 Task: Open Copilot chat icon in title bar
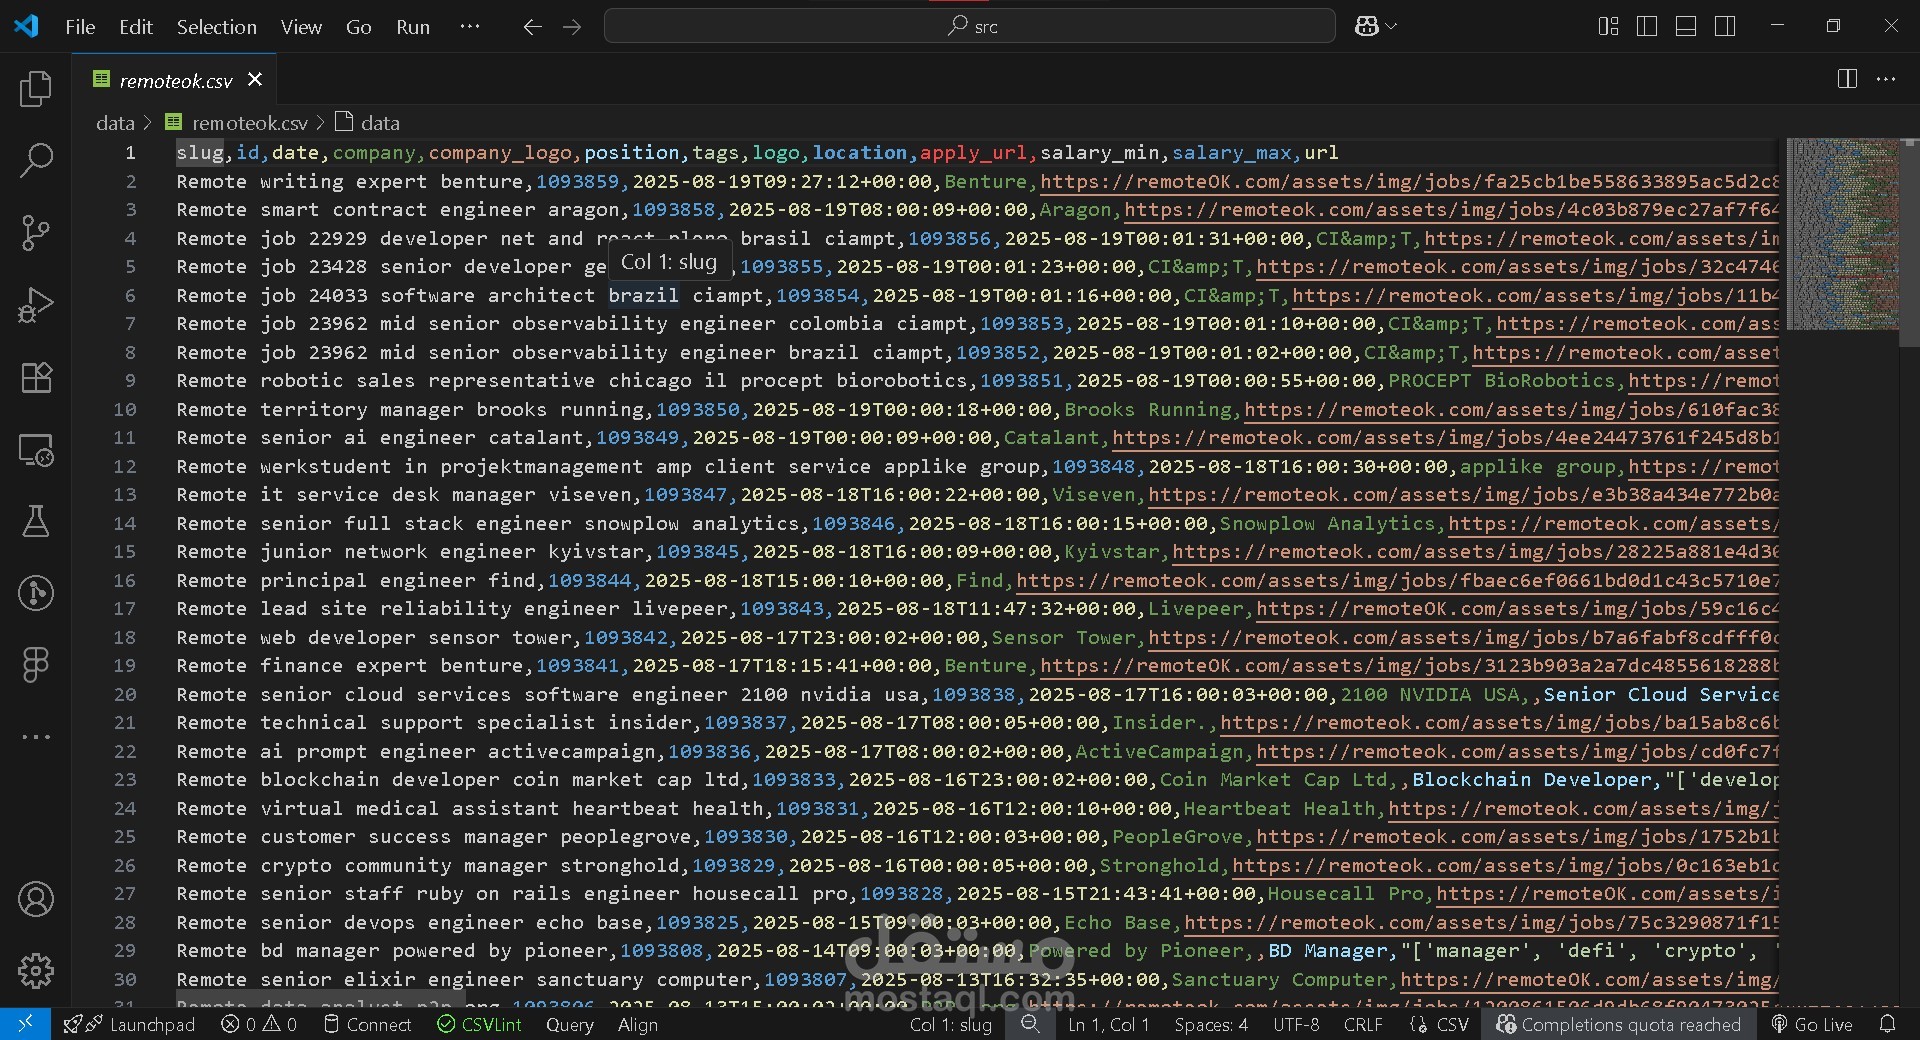point(1366,26)
